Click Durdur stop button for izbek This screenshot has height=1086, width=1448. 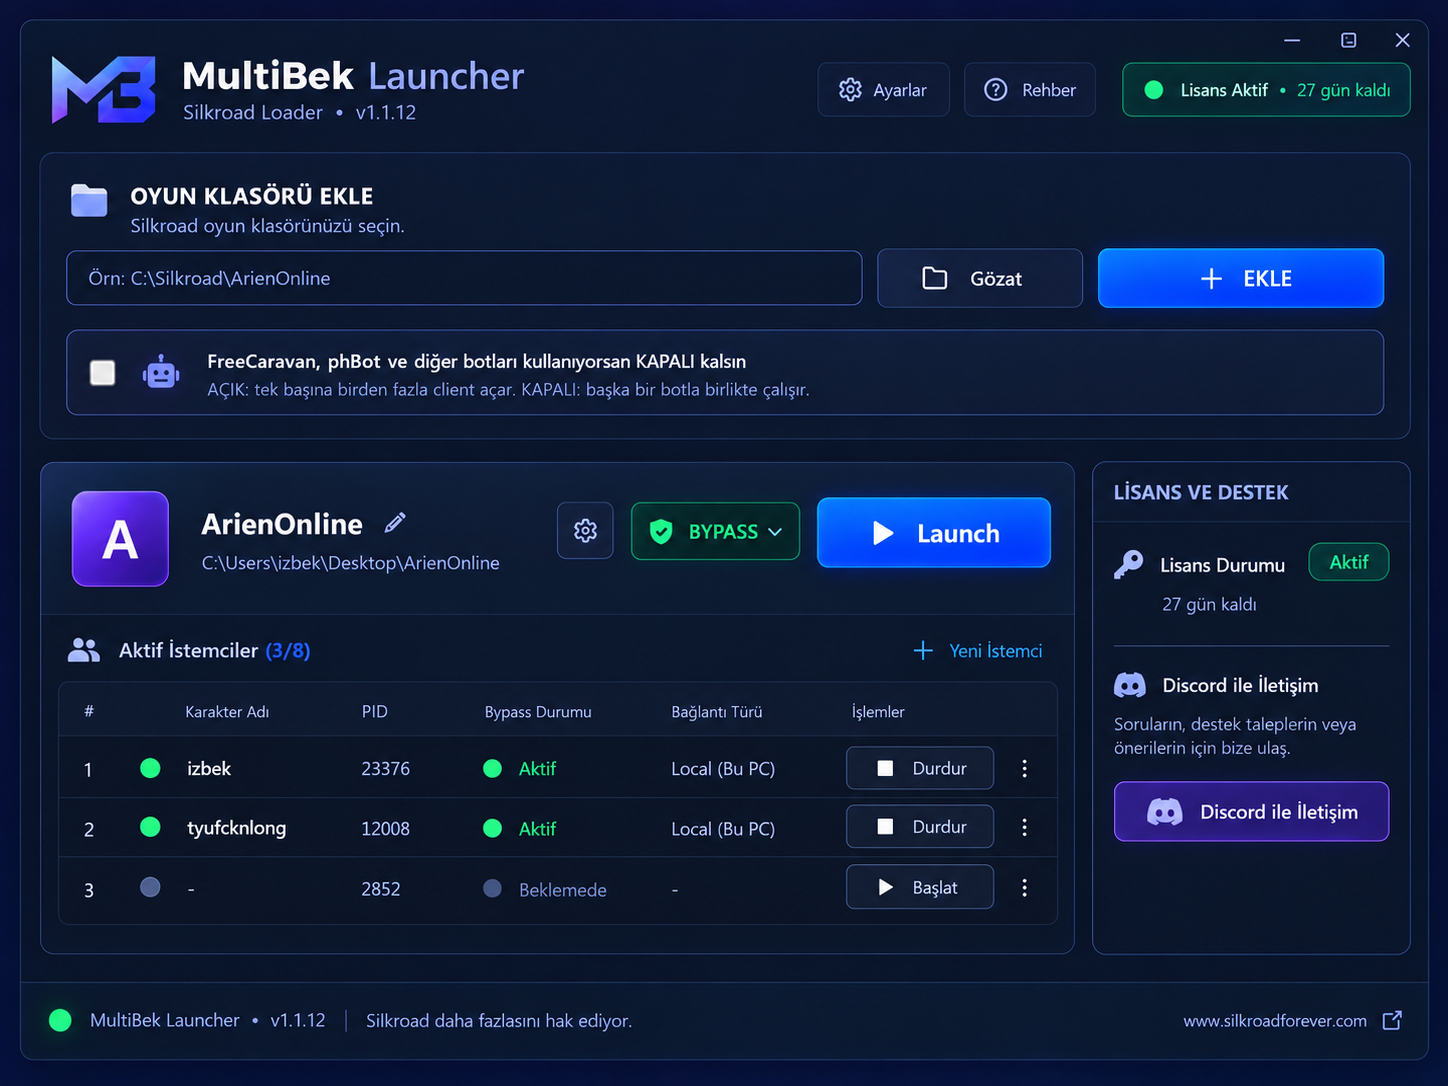tap(920, 768)
